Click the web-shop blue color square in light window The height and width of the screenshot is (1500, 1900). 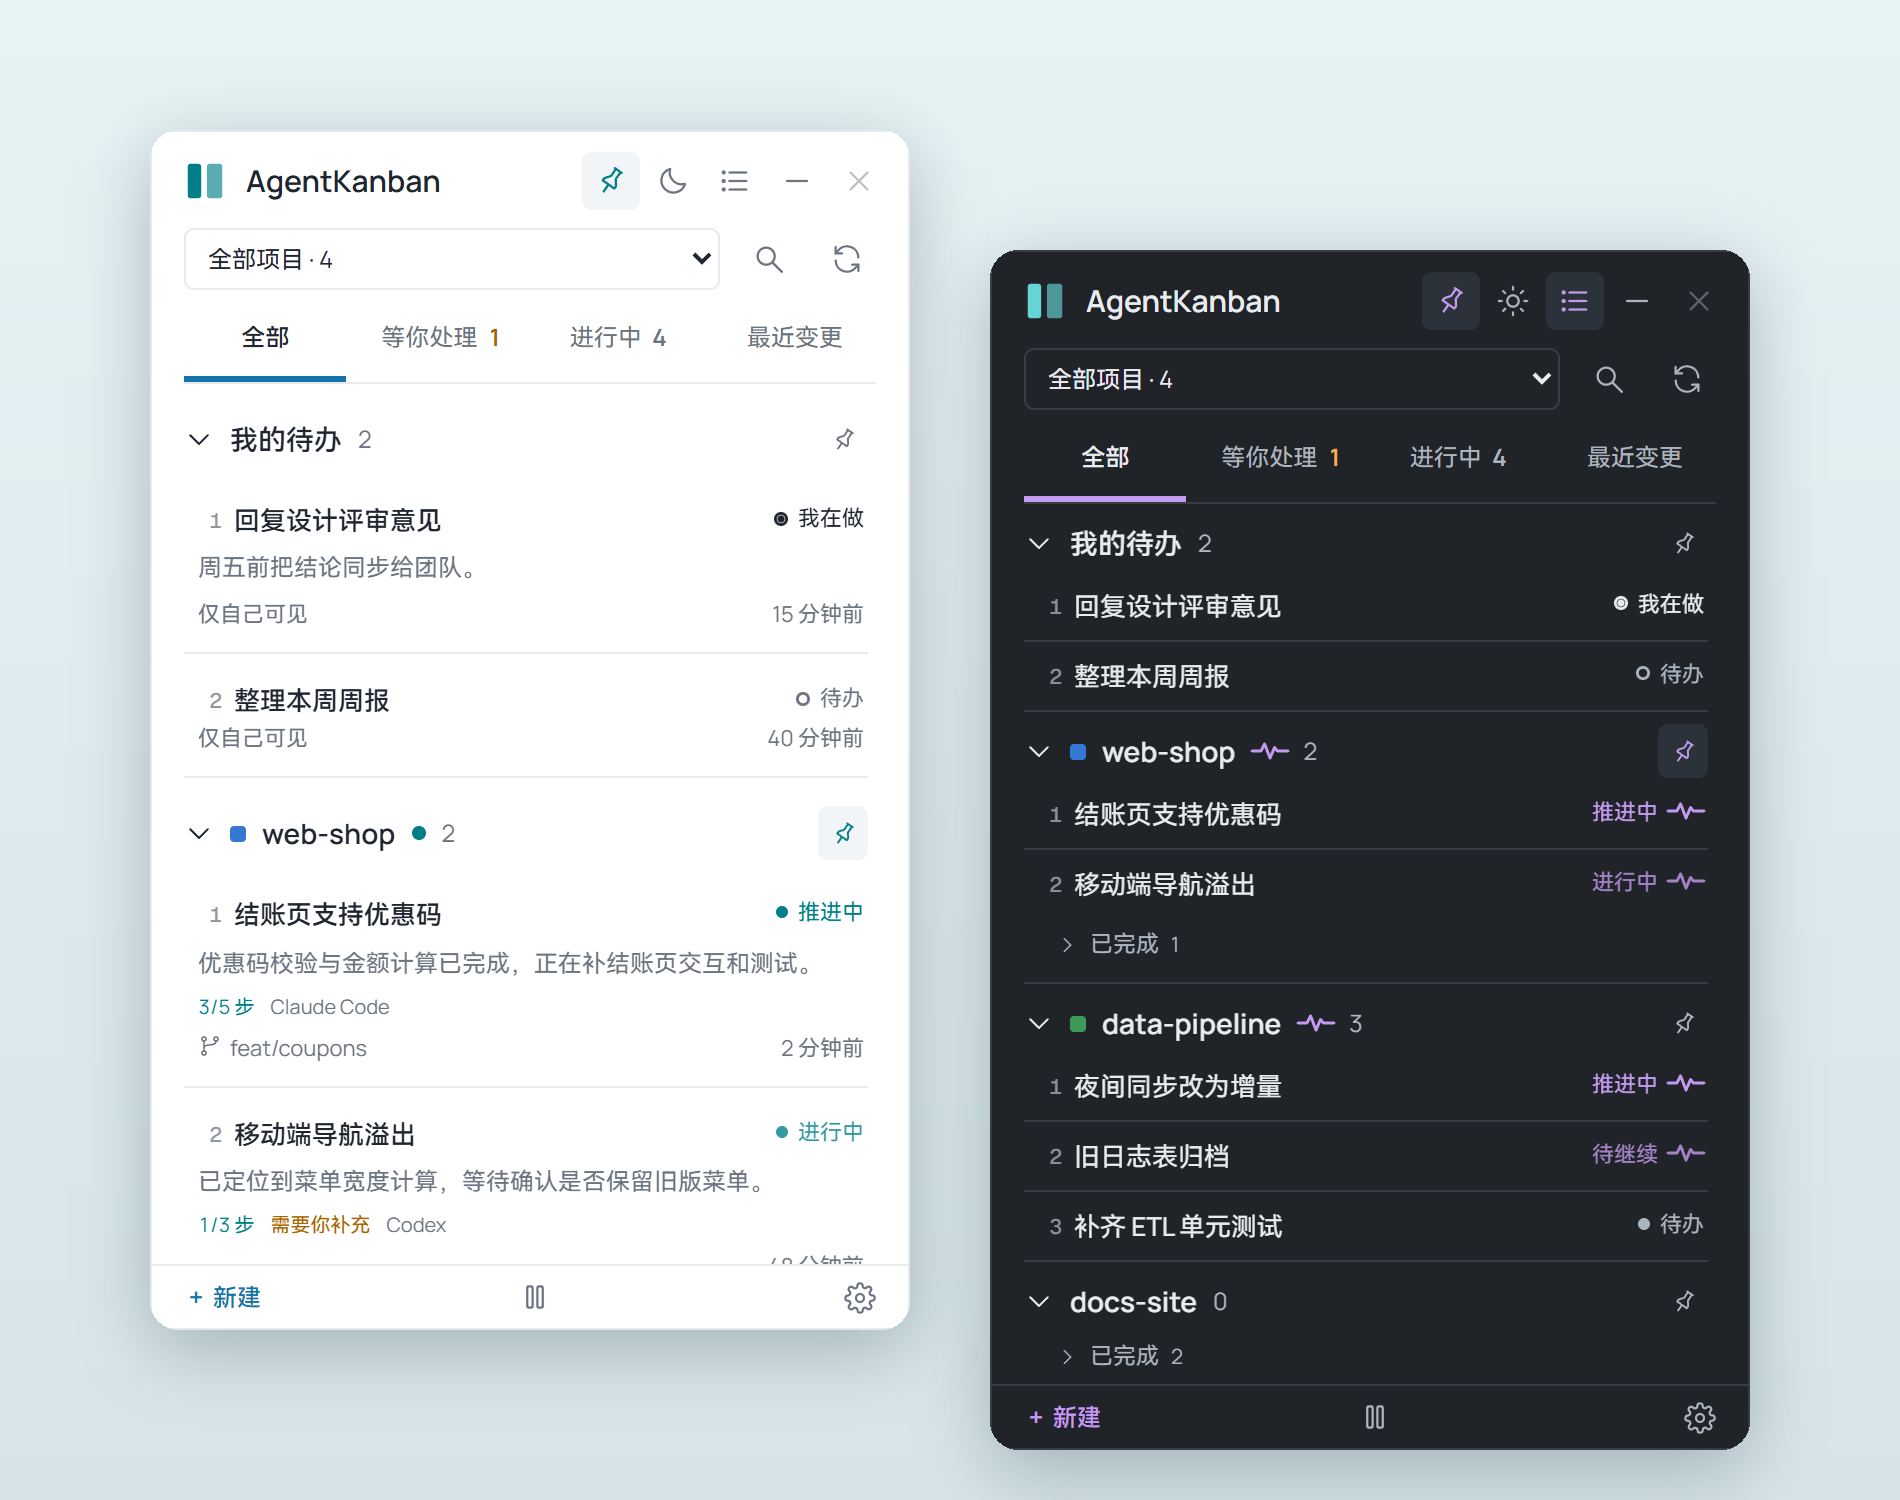tap(238, 834)
